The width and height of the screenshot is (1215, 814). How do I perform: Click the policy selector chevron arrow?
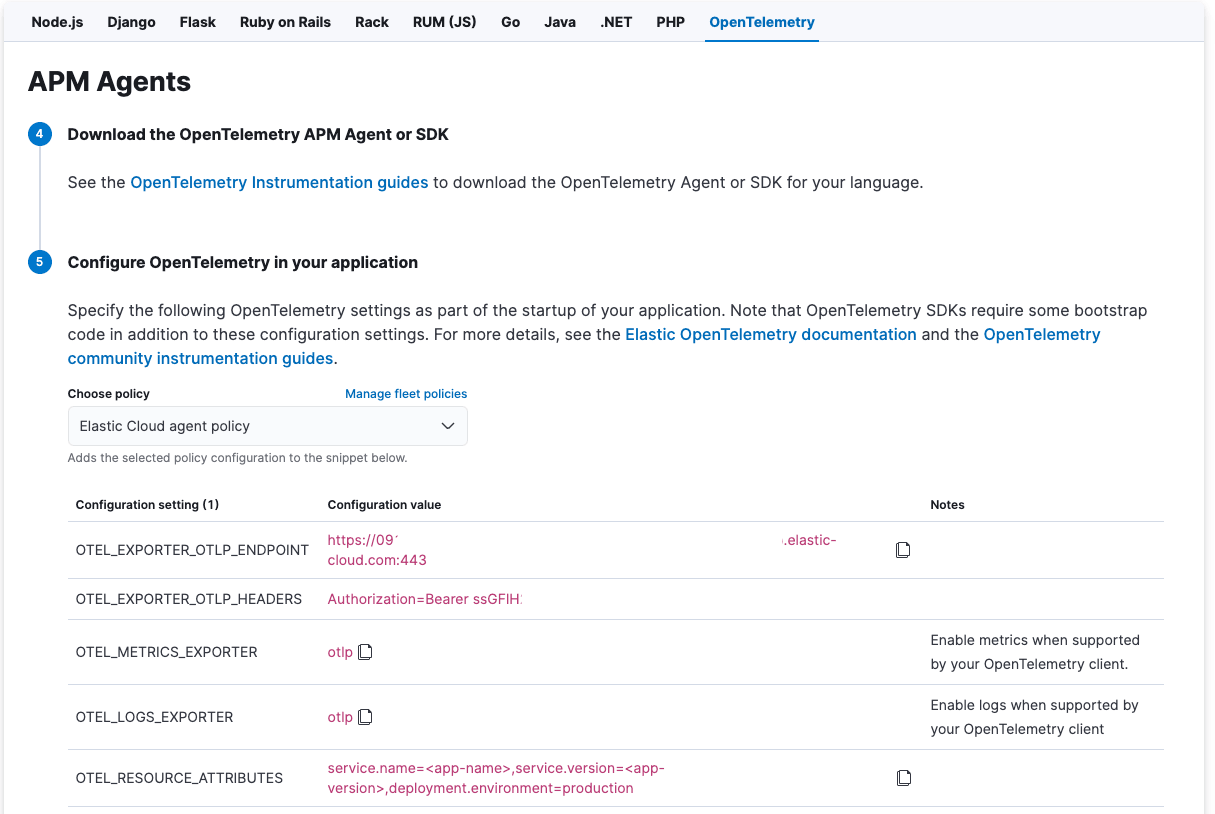[448, 425]
